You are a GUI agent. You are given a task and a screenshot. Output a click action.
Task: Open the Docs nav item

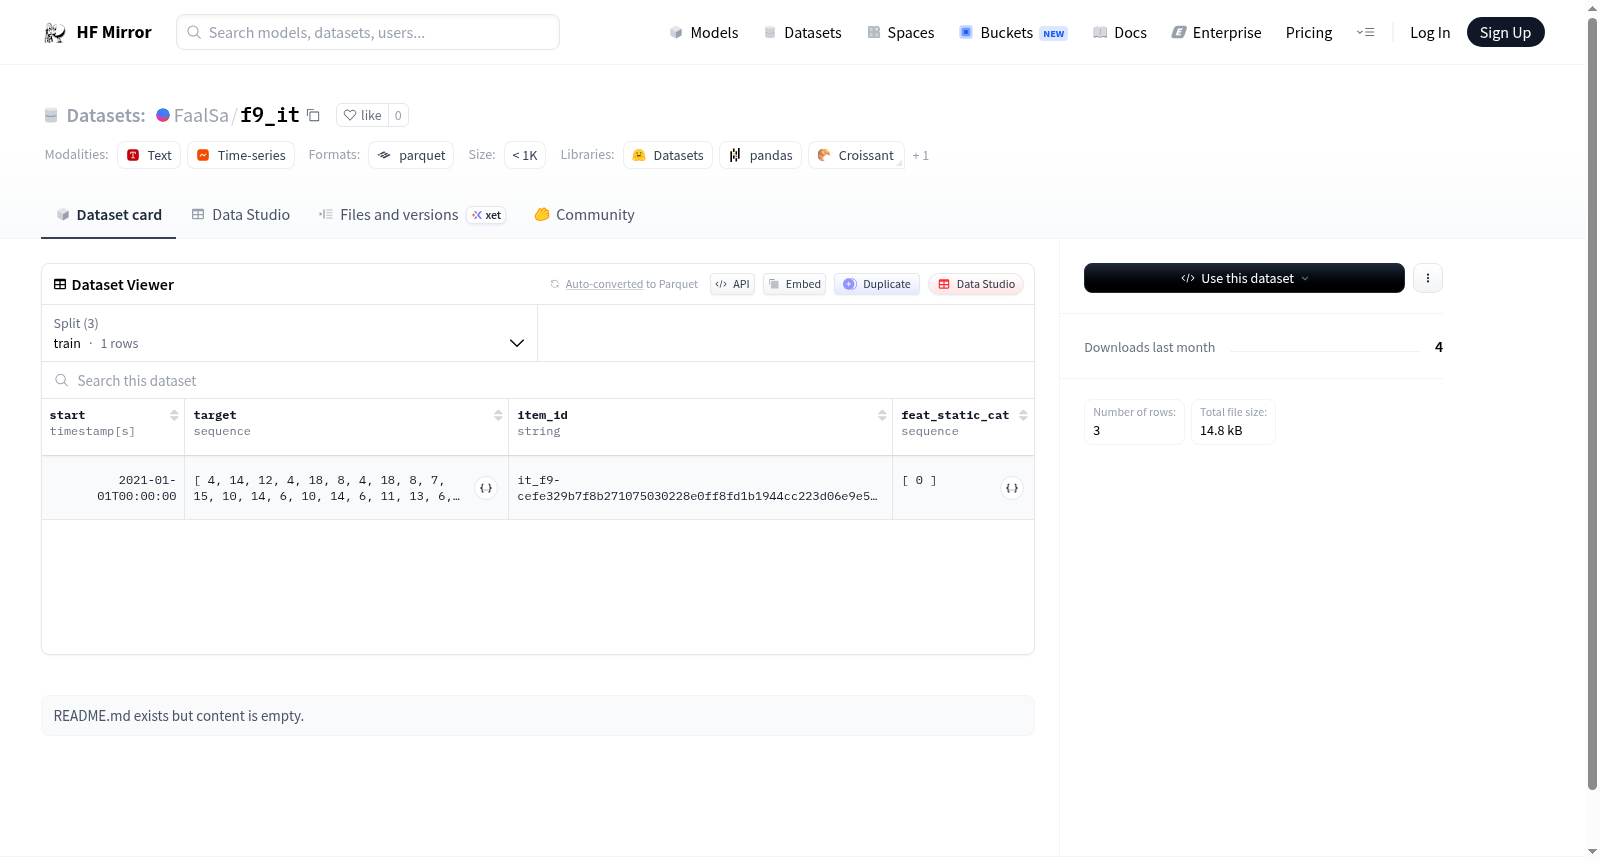(x=1120, y=32)
